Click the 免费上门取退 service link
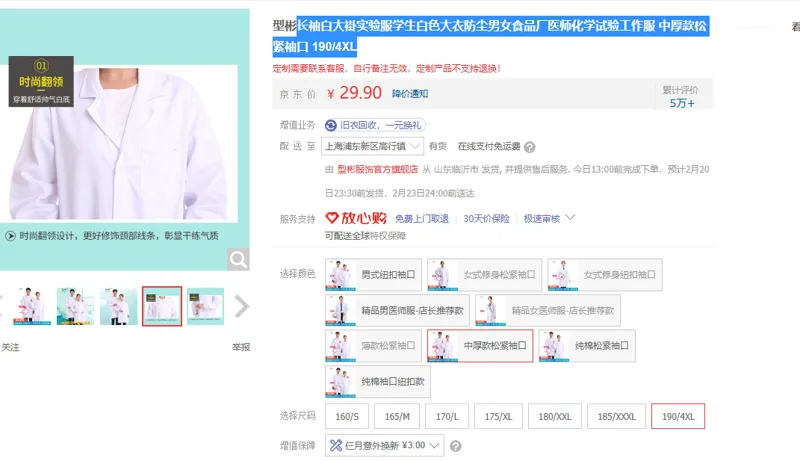Image resolution: width=800 pixels, height=461 pixels. click(x=422, y=219)
